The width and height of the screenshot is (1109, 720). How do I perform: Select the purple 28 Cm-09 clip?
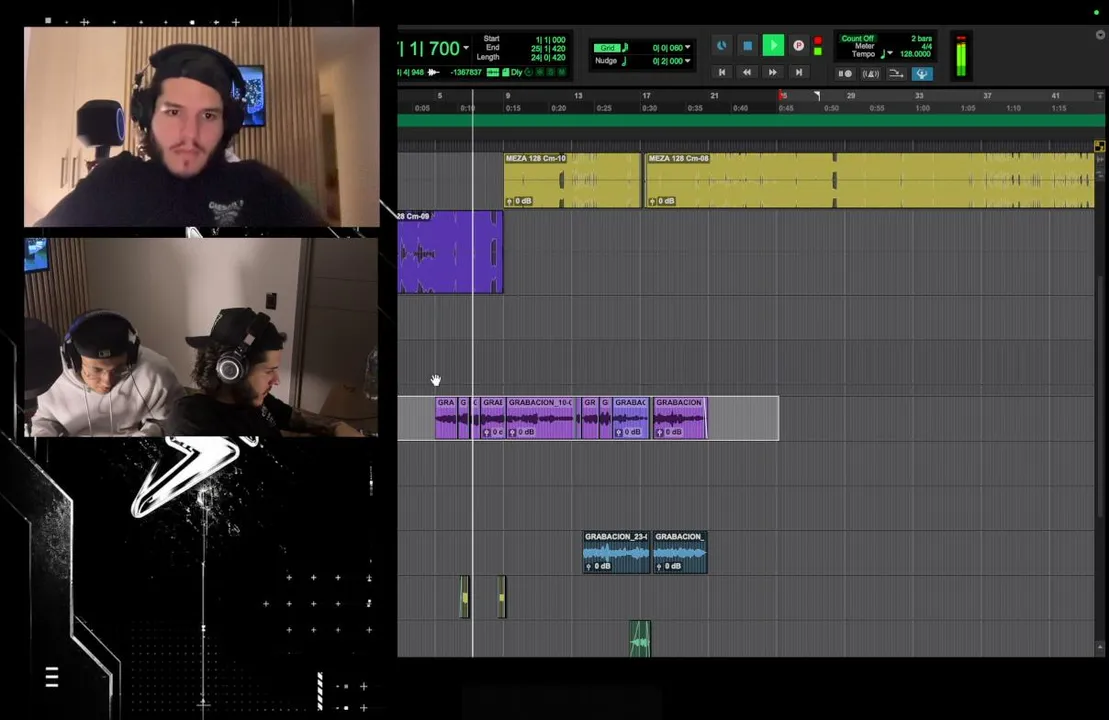(451, 252)
